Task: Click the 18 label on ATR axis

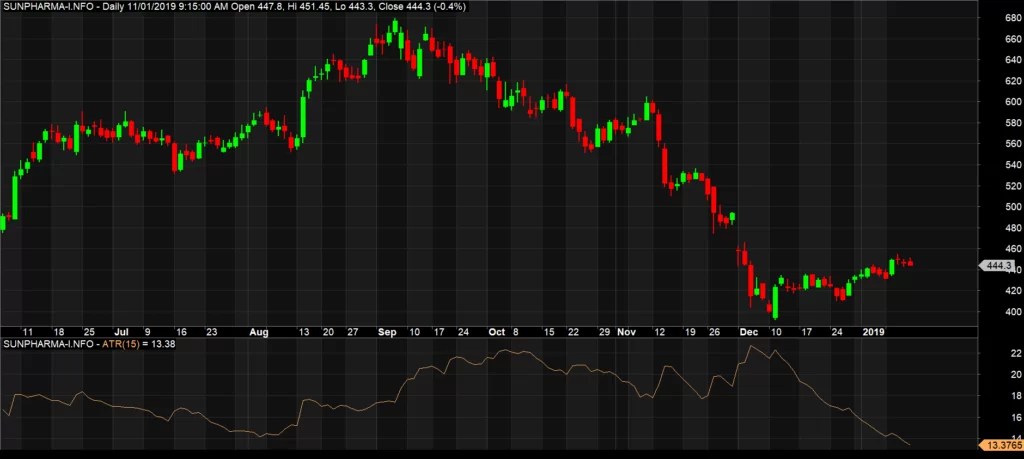Action: point(1016,396)
